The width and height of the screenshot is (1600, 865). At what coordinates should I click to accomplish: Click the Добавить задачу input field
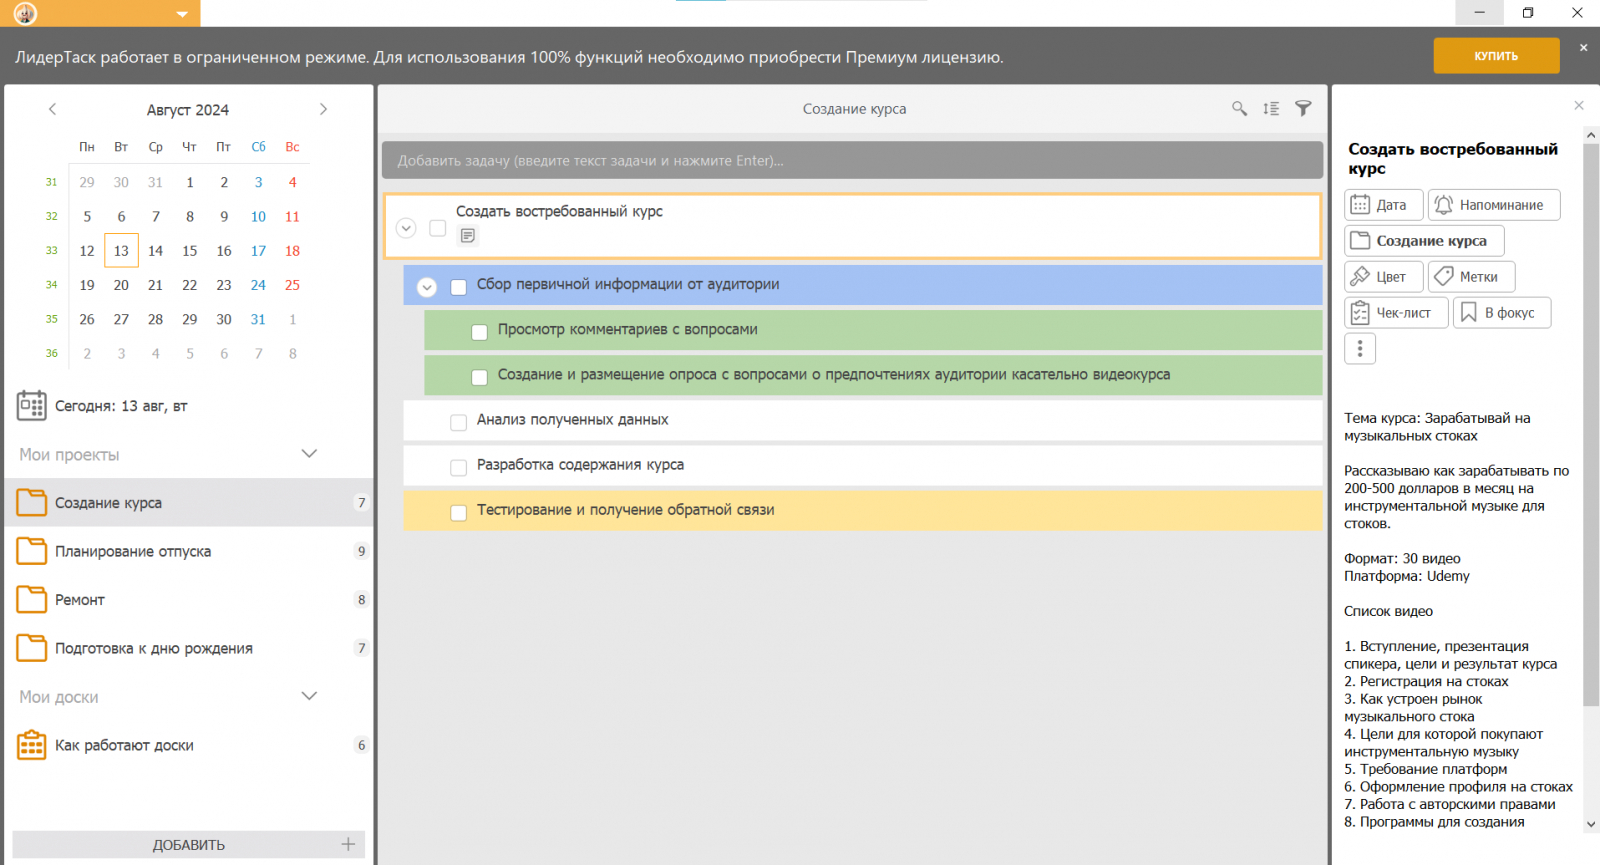pos(852,160)
